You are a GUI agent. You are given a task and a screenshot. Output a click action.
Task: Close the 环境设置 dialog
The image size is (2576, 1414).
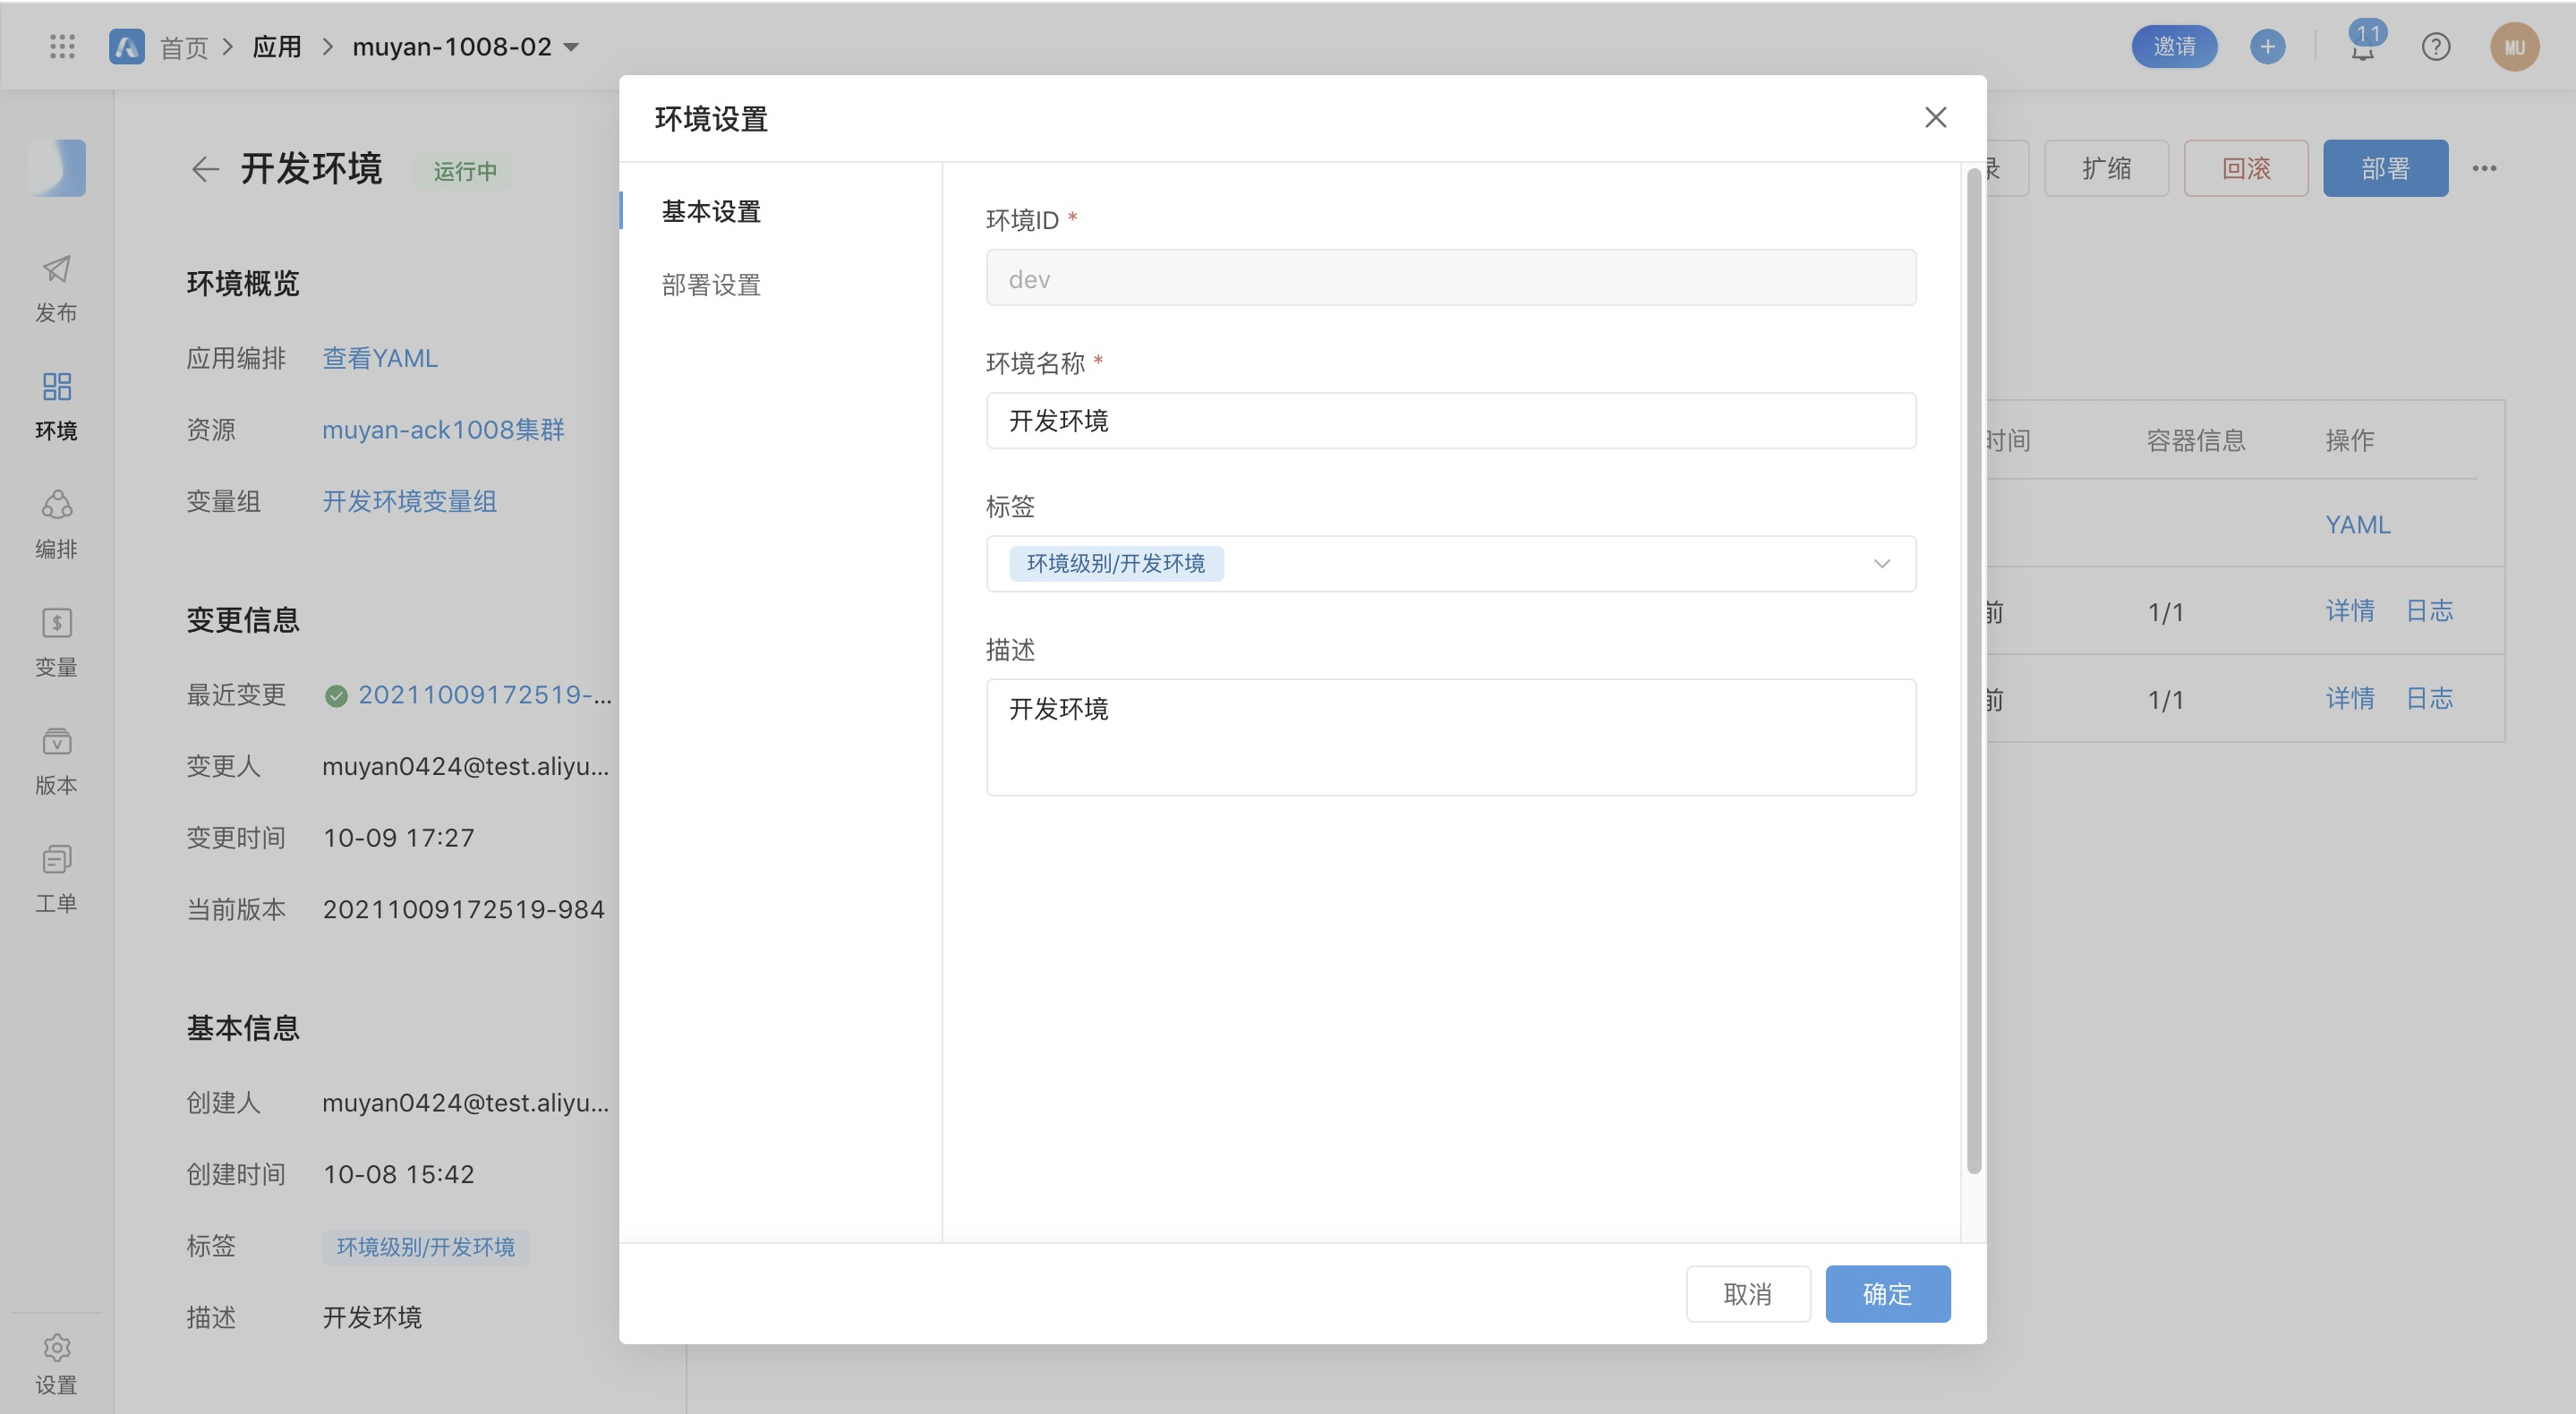(x=1935, y=117)
